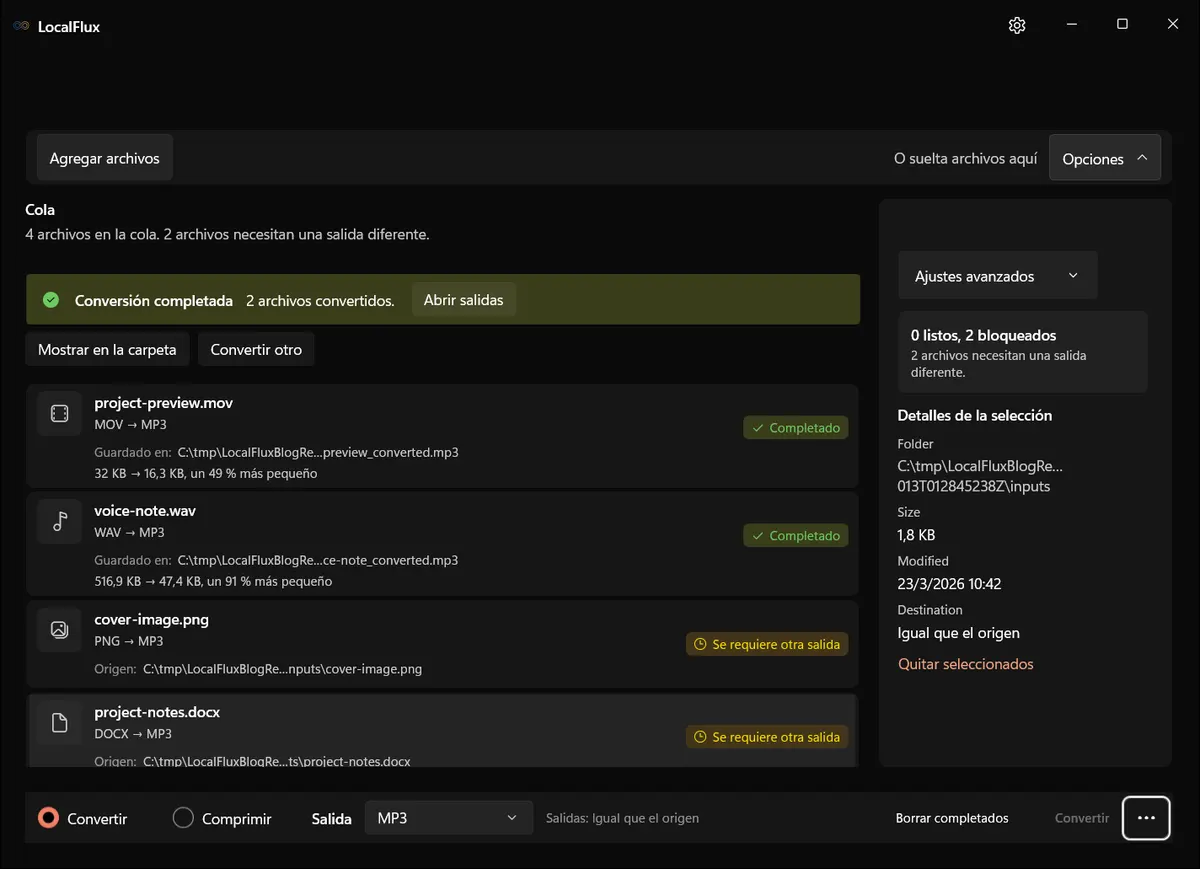The image size is (1200, 869).
Task: Click the disabled Convertir action button
Action: (1082, 818)
